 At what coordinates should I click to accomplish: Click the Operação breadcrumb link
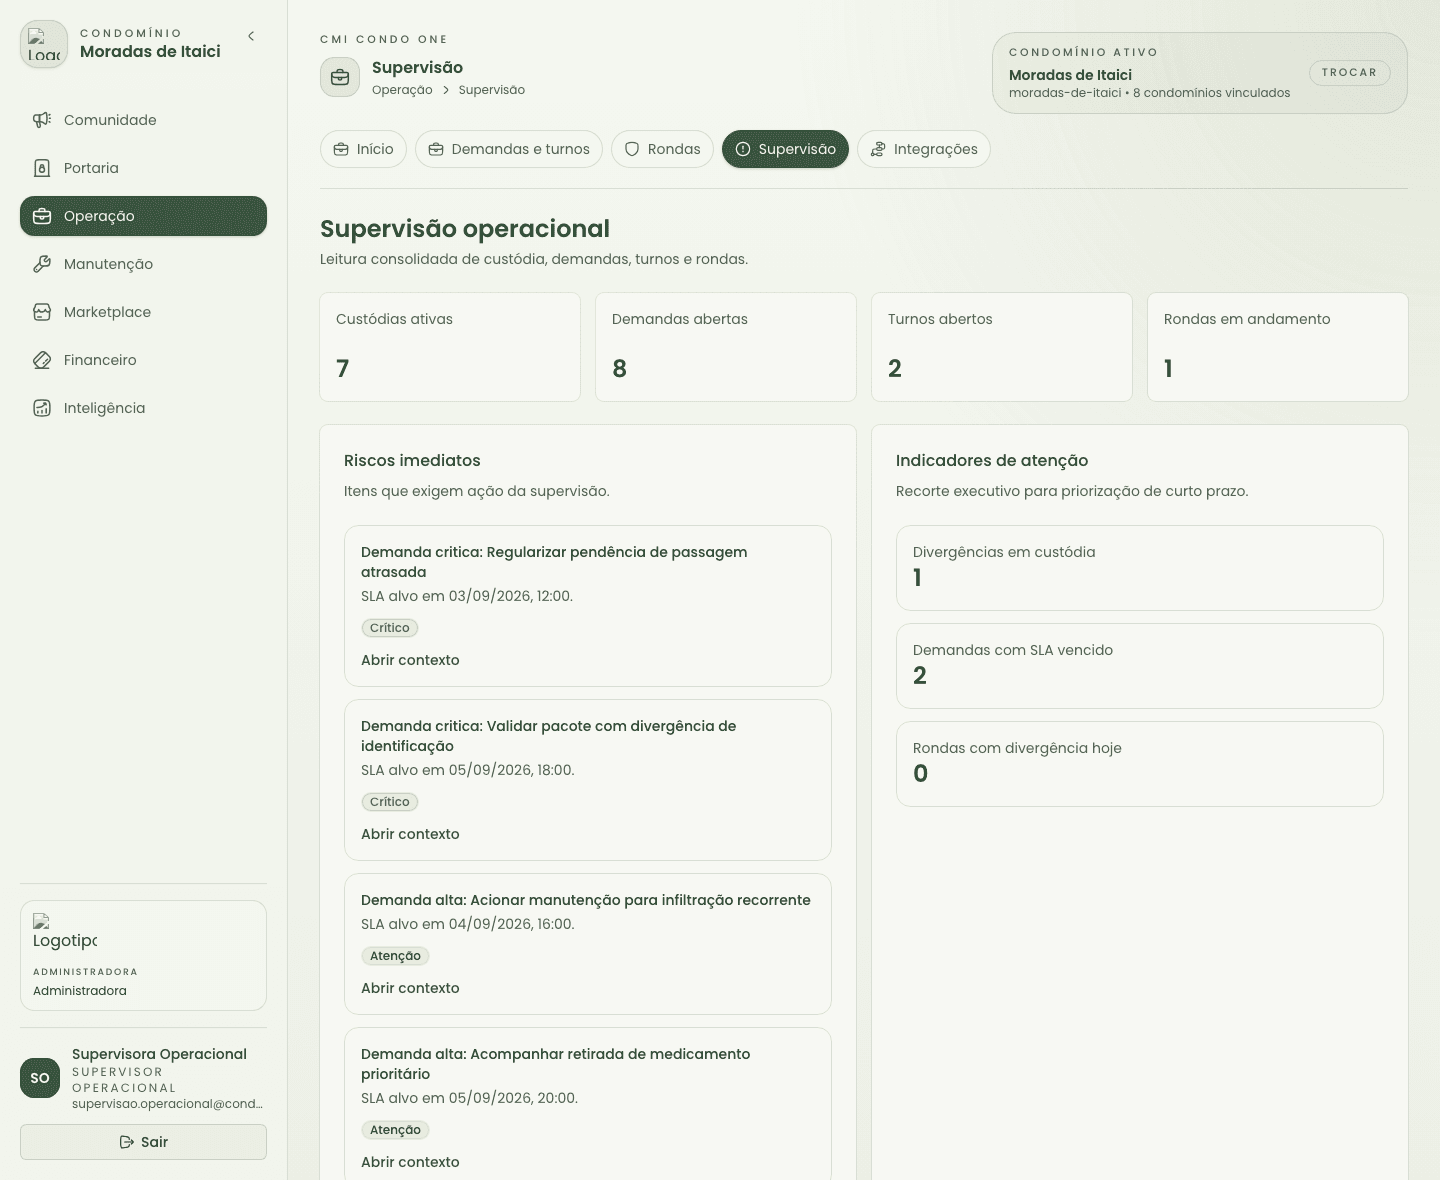(x=402, y=90)
